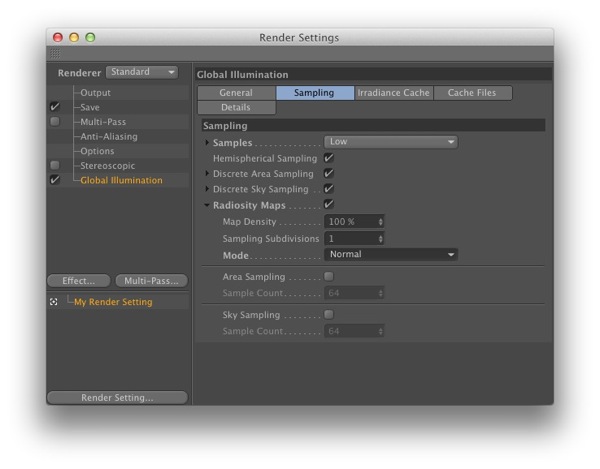This screenshot has width=600, height=469.
Task: Enable the Sky Sampling checkbox
Action: pyautogui.click(x=329, y=315)
